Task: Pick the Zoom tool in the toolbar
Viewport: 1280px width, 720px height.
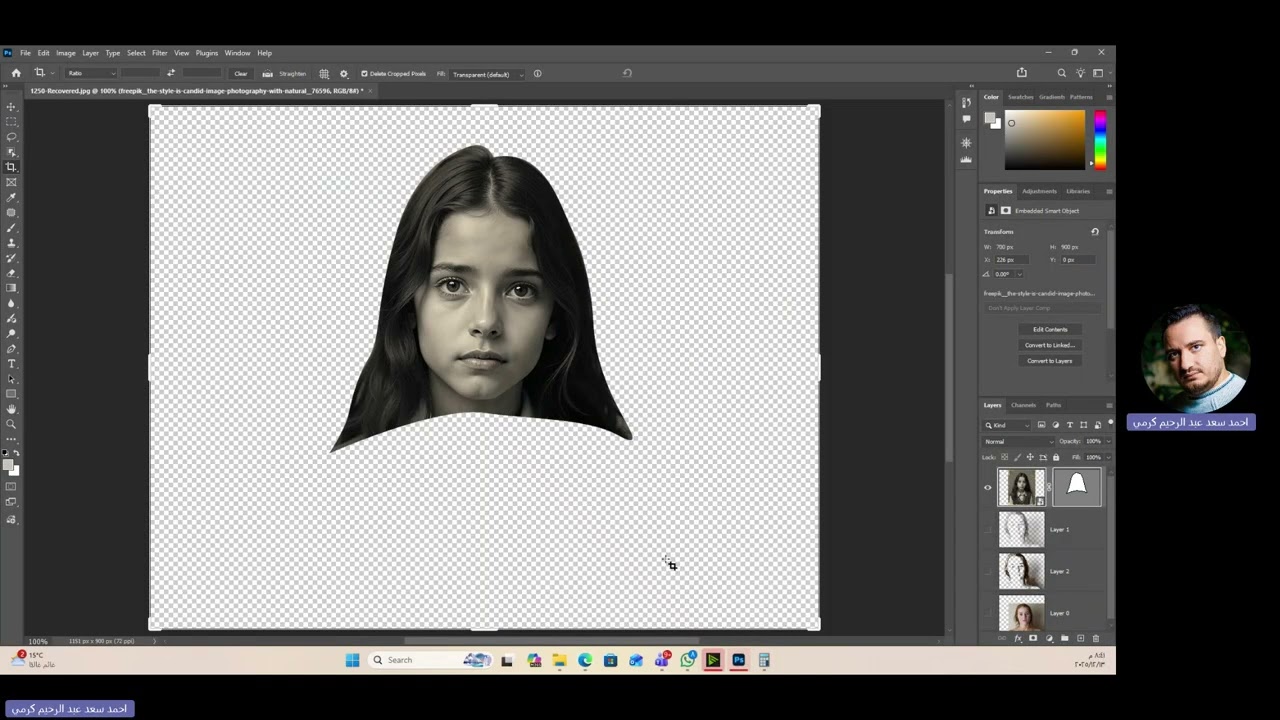Action: [12, 424]
